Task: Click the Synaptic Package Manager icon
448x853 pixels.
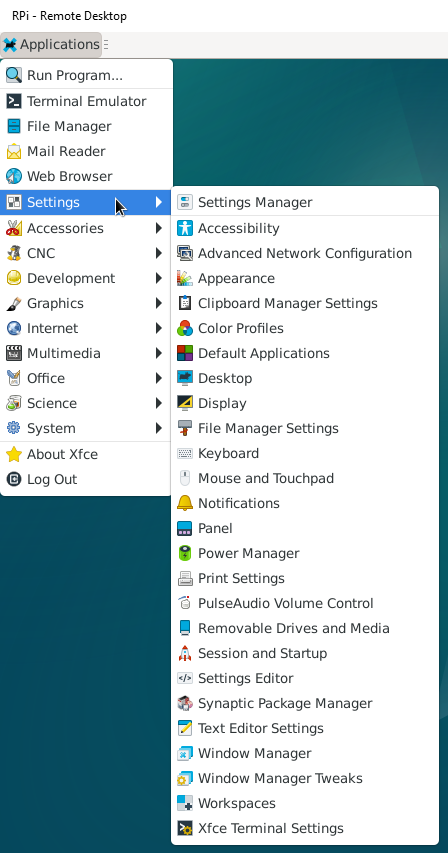Action: [x=185, y=703]
